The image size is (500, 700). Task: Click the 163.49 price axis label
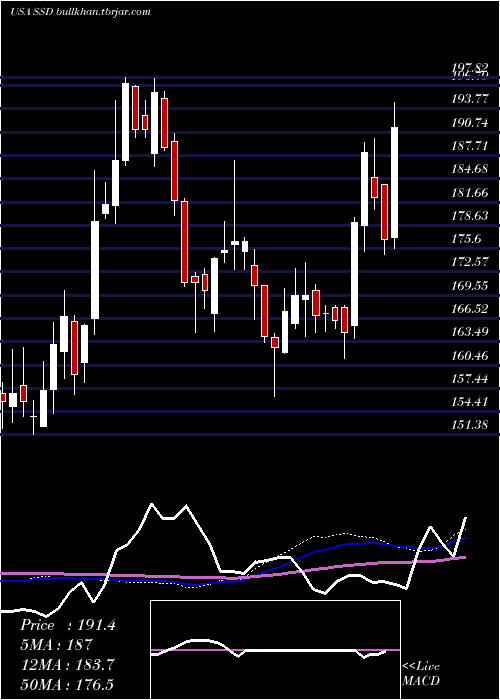[x=470, y=333]
